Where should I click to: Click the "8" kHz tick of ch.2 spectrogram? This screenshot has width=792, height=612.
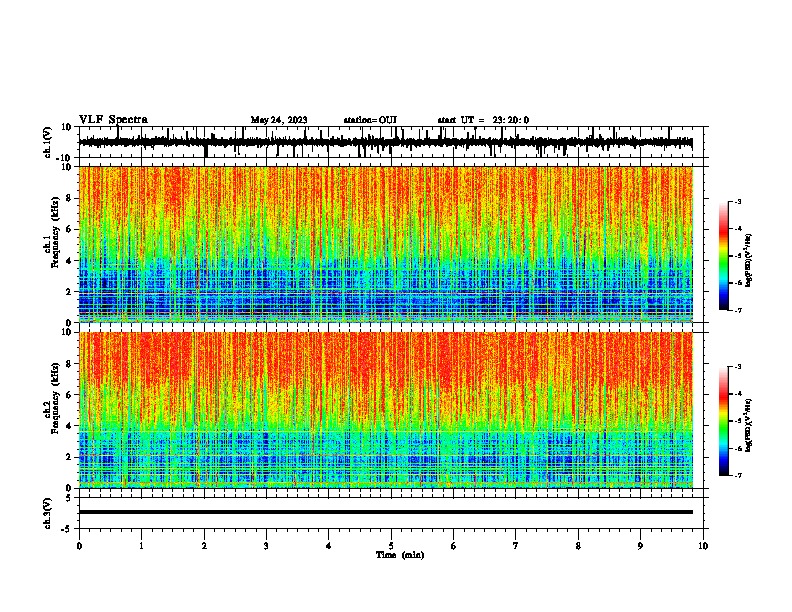point(69,364)
